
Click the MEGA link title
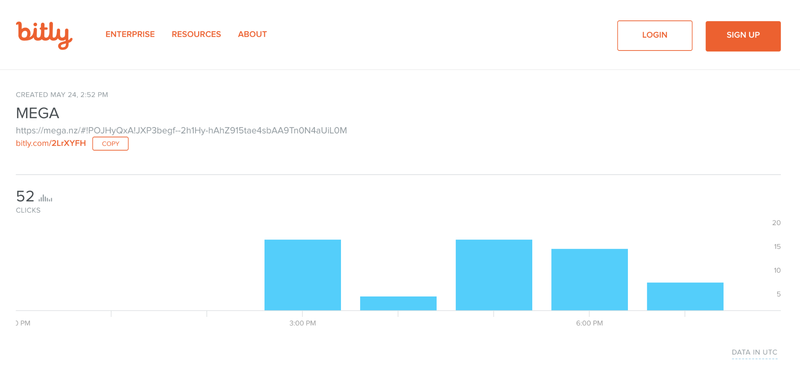[38, 113]
